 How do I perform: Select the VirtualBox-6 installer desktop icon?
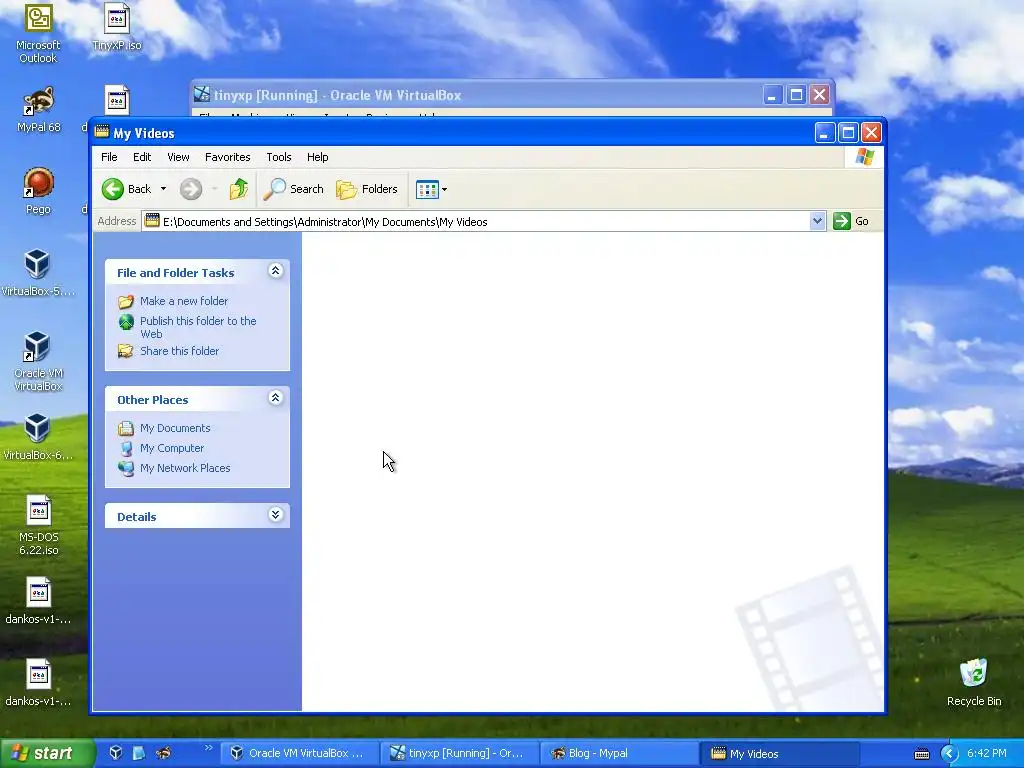tap(38, 437)
